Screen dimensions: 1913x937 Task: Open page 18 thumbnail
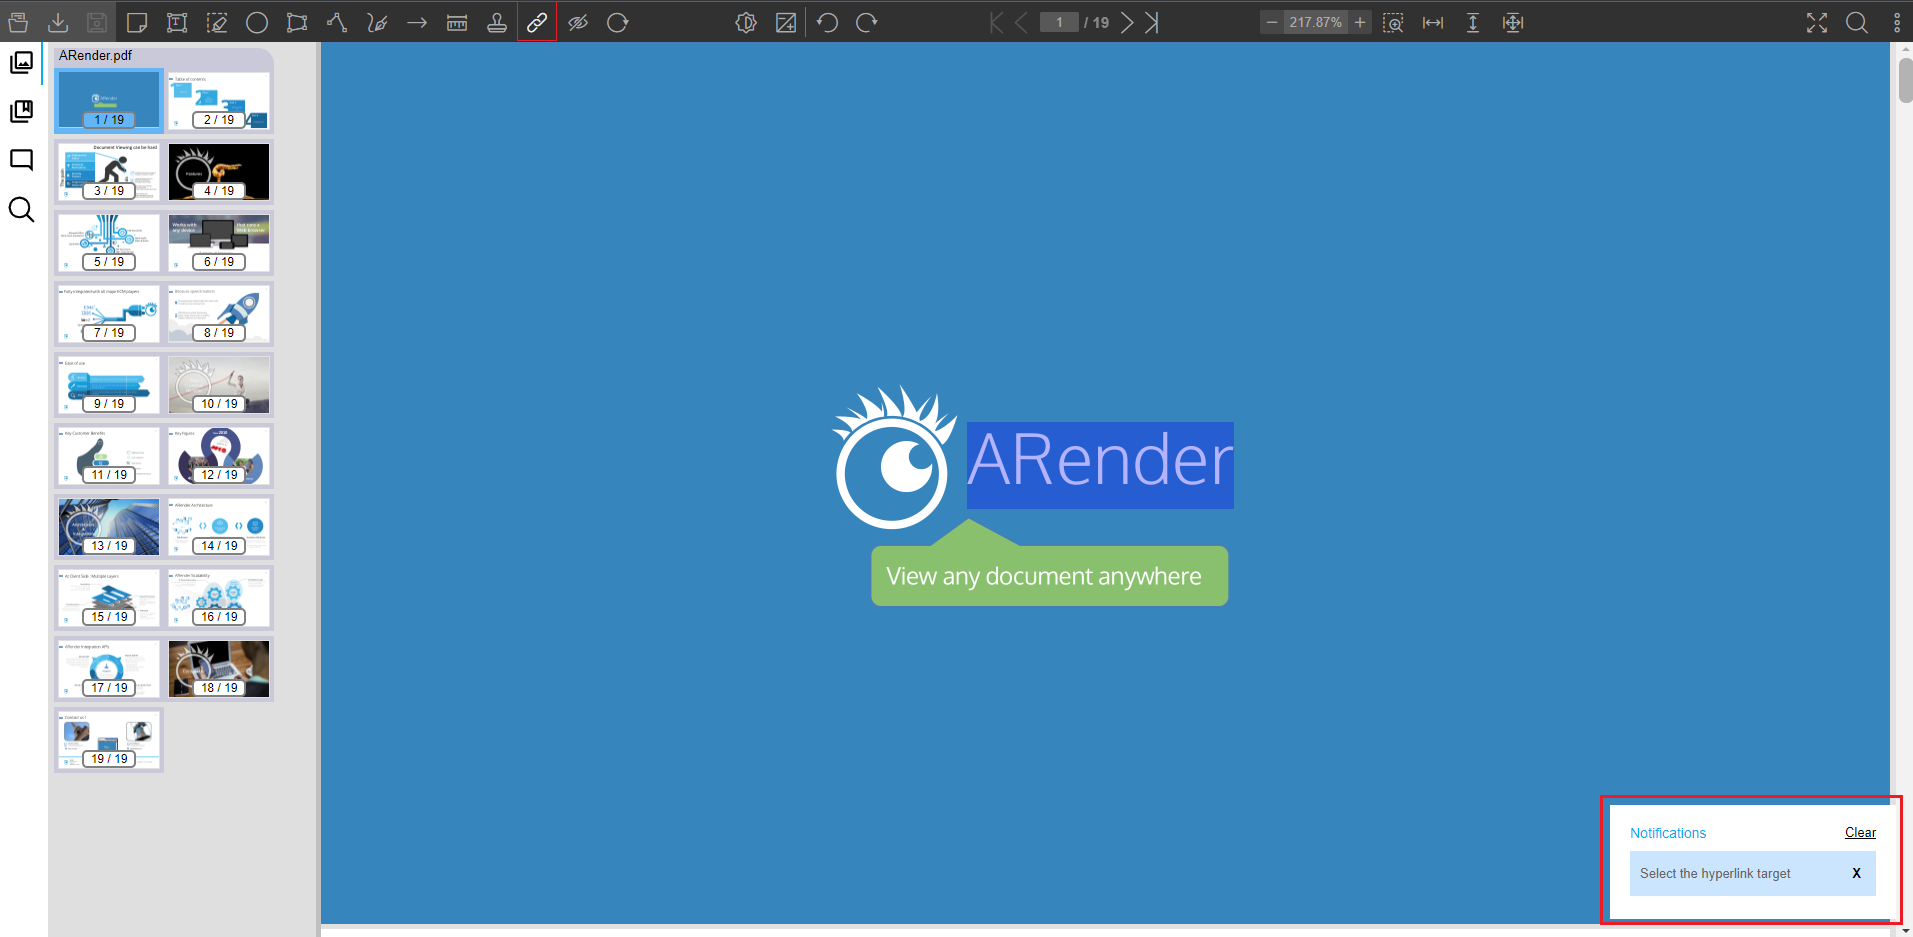coord(219,668)
